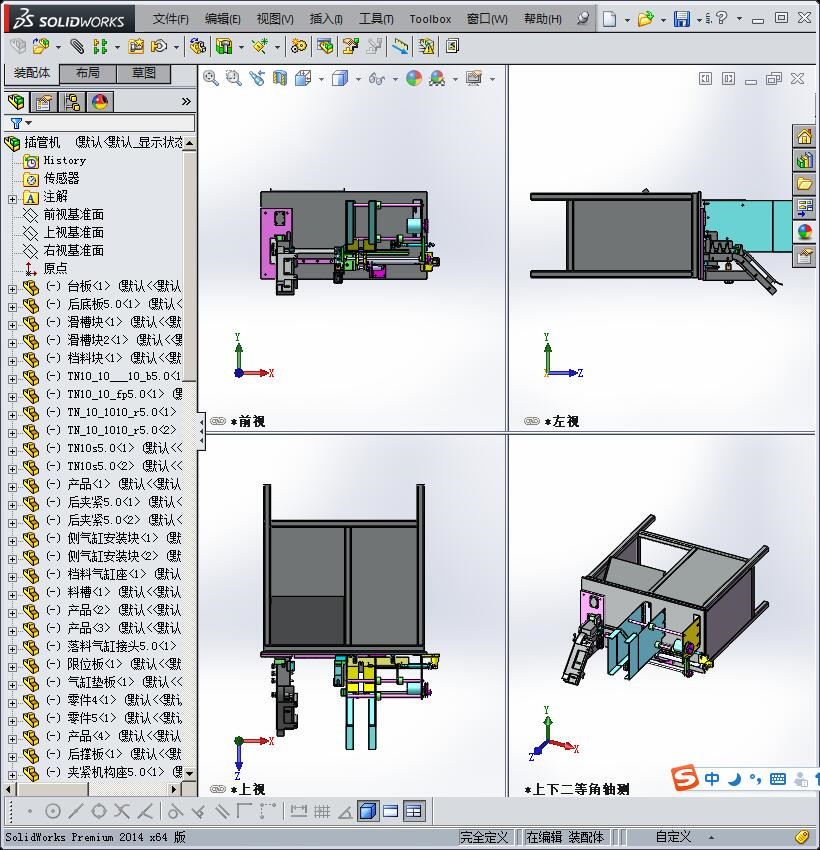Click the » chevron to expand left panel
This screenshot has height=850, width=820.
tap(188, 100)
